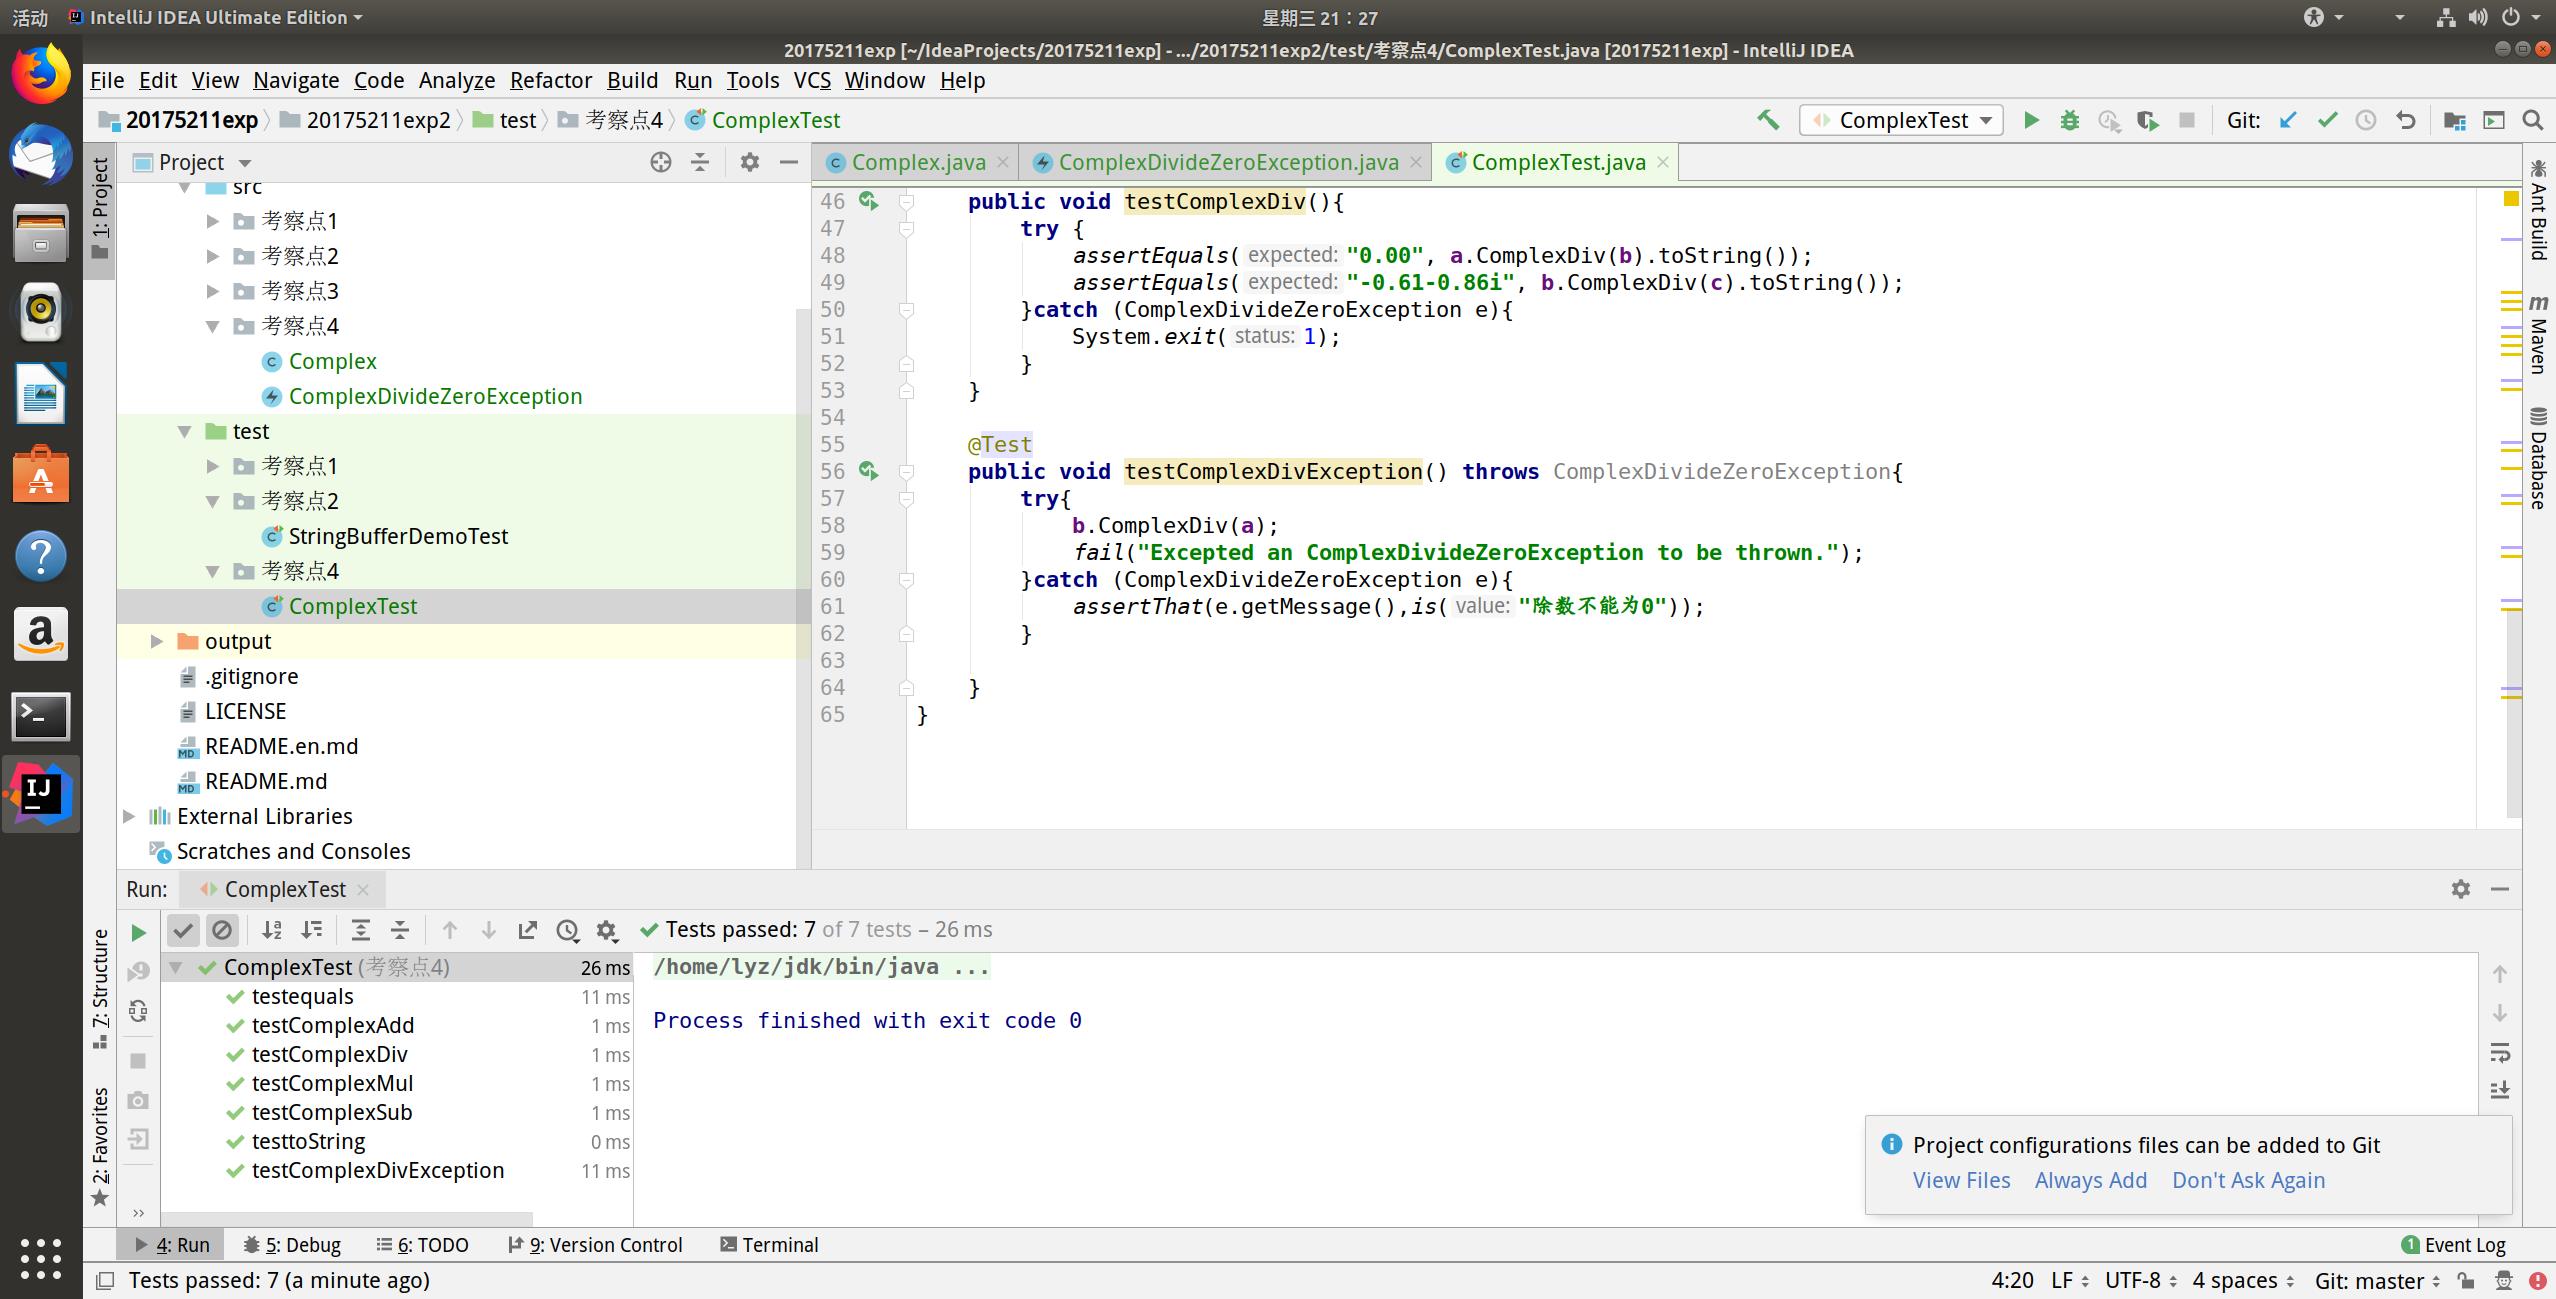Click sort by duration icon
The width and height of the screenshot is (2556, 1299).
pyautogui.click(x=312, y=930)
